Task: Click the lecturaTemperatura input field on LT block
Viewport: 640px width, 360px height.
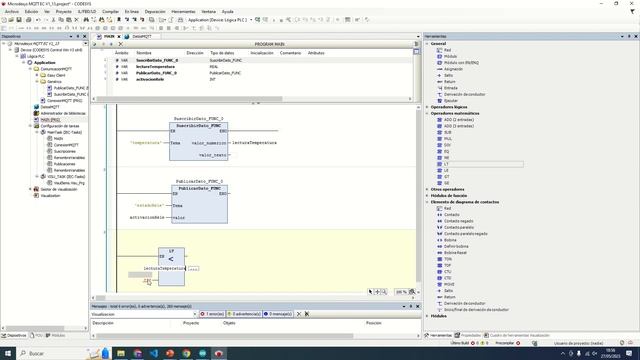Action: (164, 269)
